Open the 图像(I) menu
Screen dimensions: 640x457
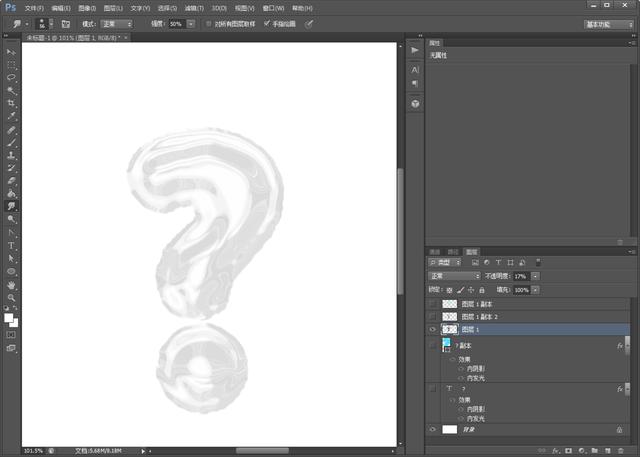[x=87, y=8]
